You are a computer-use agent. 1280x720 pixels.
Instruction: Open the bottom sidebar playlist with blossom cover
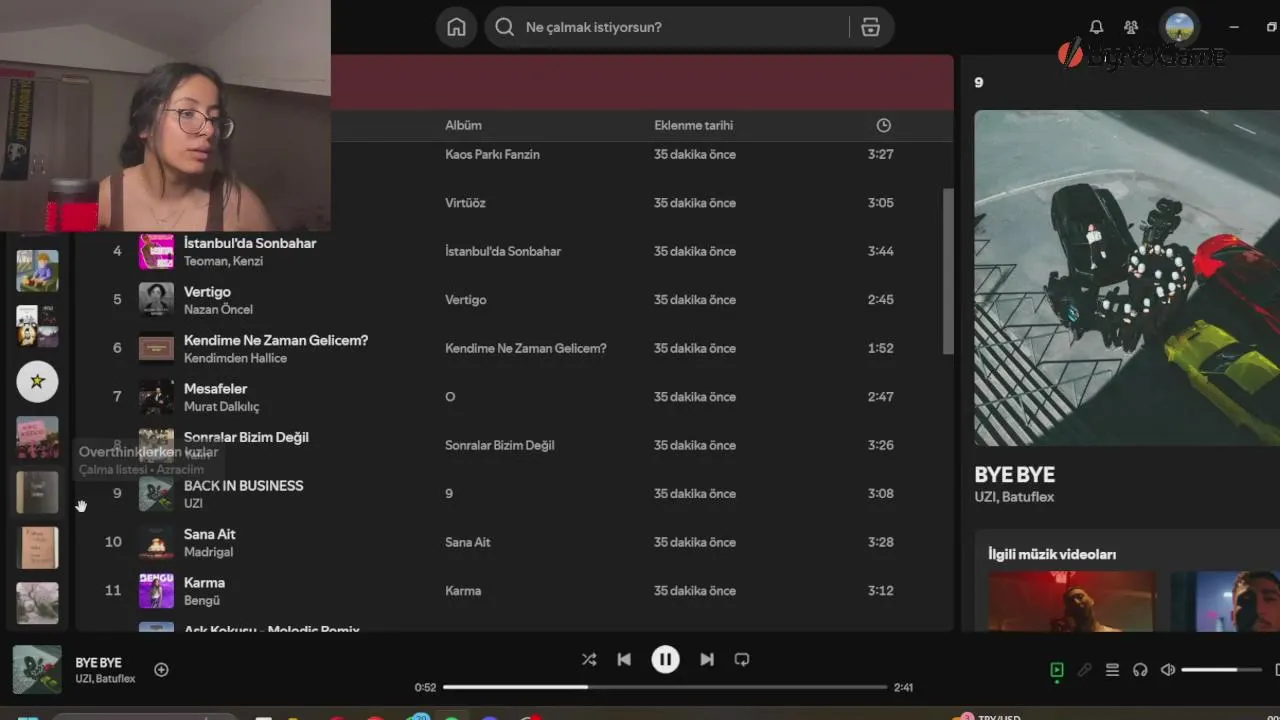pos(37,603)
